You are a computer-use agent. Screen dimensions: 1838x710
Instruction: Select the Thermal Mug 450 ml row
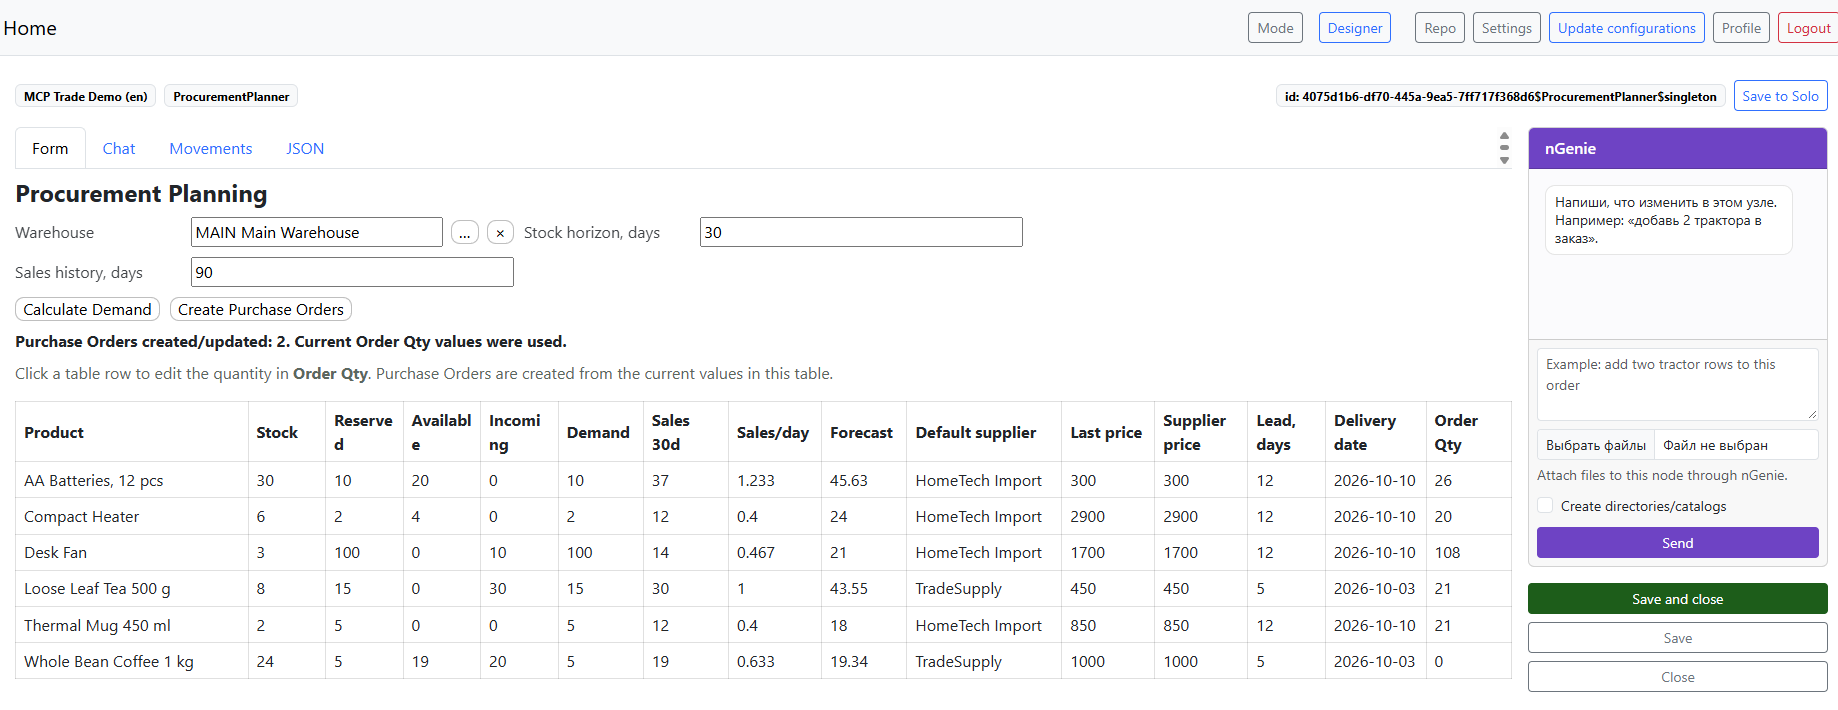[x=763, y=625]
